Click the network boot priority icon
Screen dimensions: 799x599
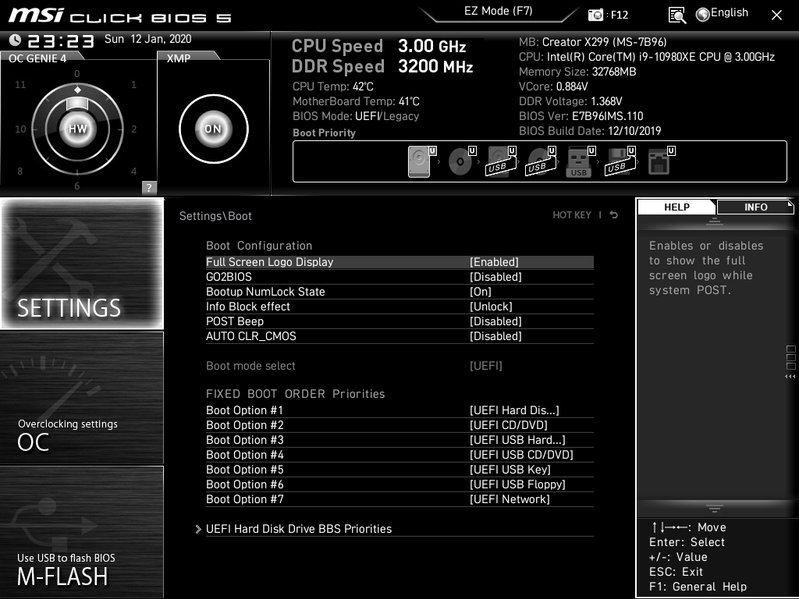tap(661, 161)
